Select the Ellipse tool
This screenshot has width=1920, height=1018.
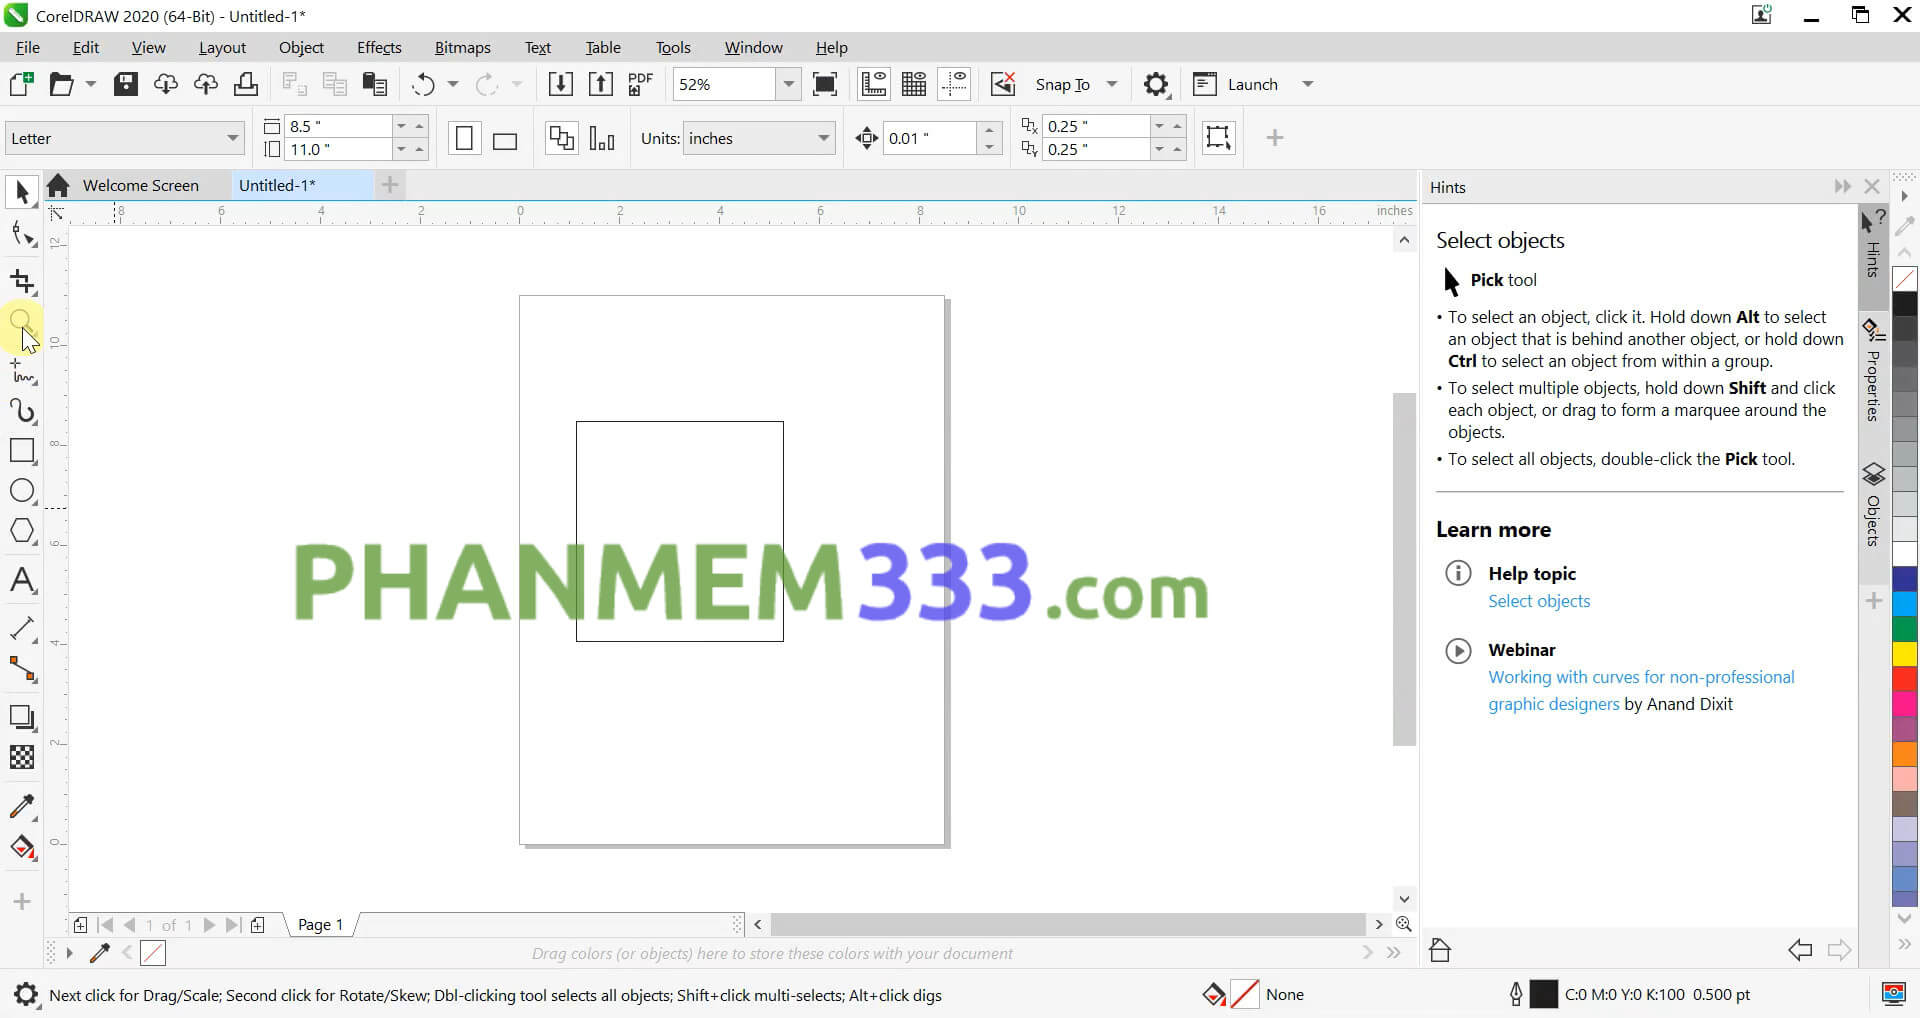(22, 491)
